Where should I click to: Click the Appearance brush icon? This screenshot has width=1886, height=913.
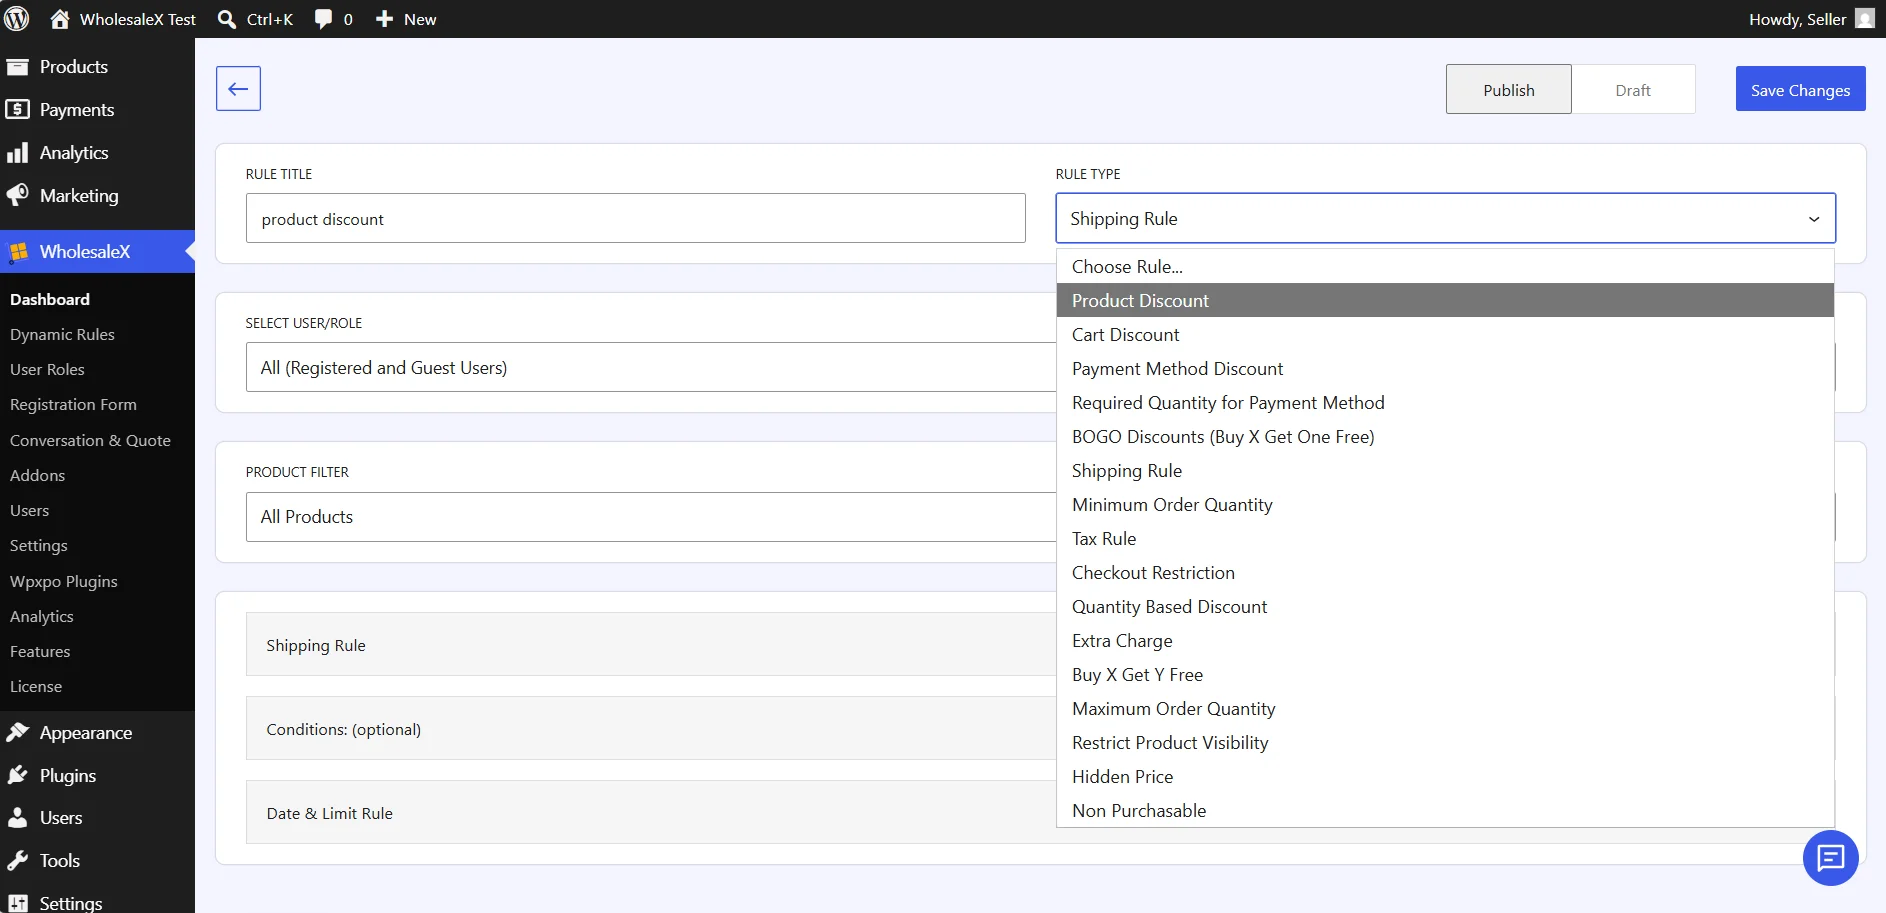(17, 732)
